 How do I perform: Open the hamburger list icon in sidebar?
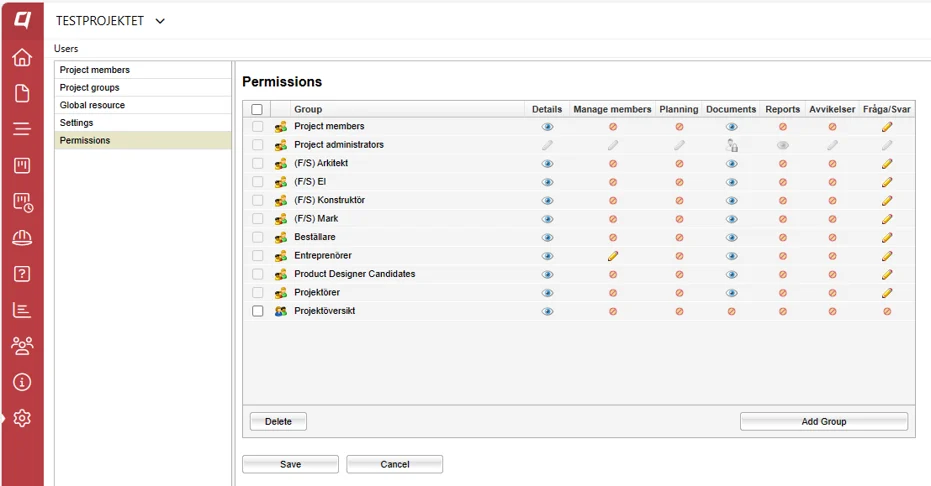coord(22,129)
